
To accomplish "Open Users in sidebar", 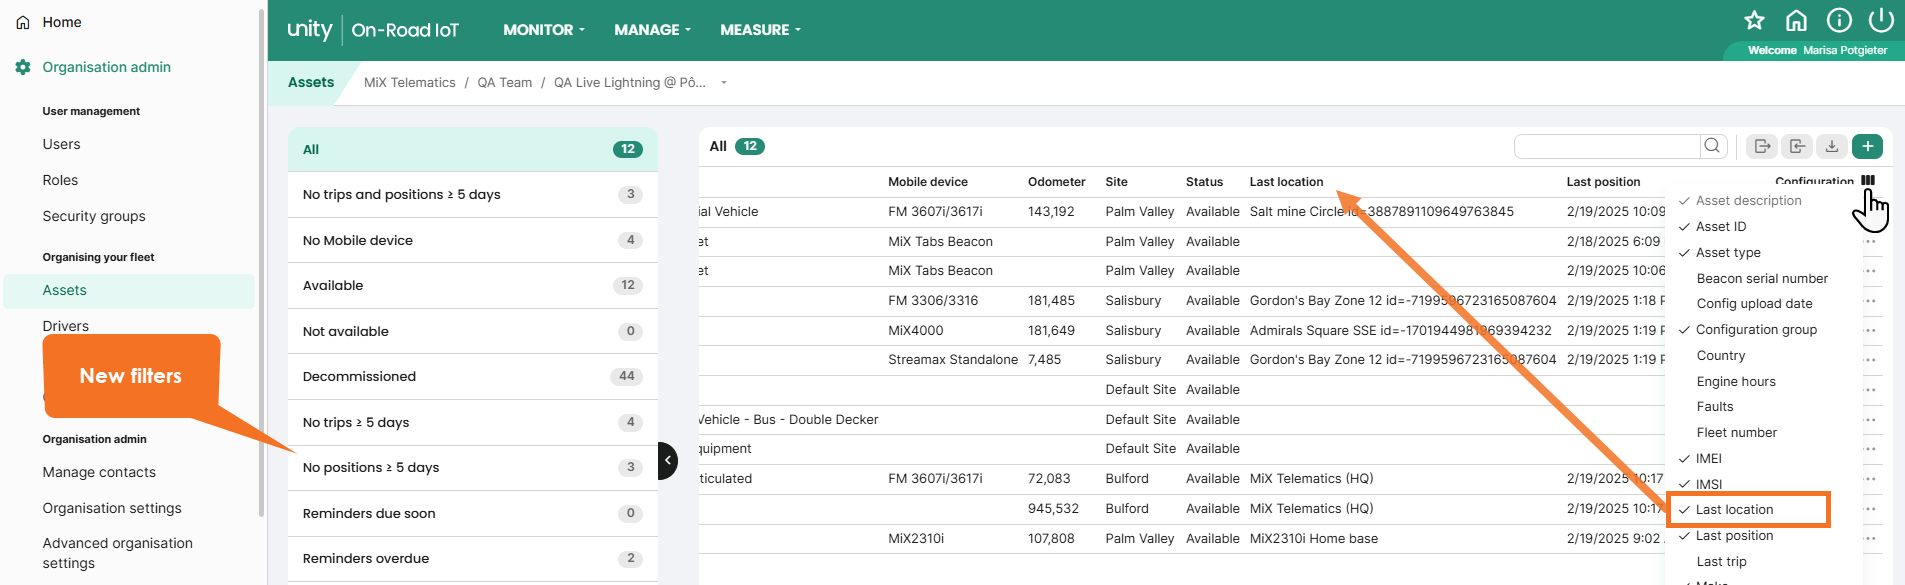I will coord(61,144).
